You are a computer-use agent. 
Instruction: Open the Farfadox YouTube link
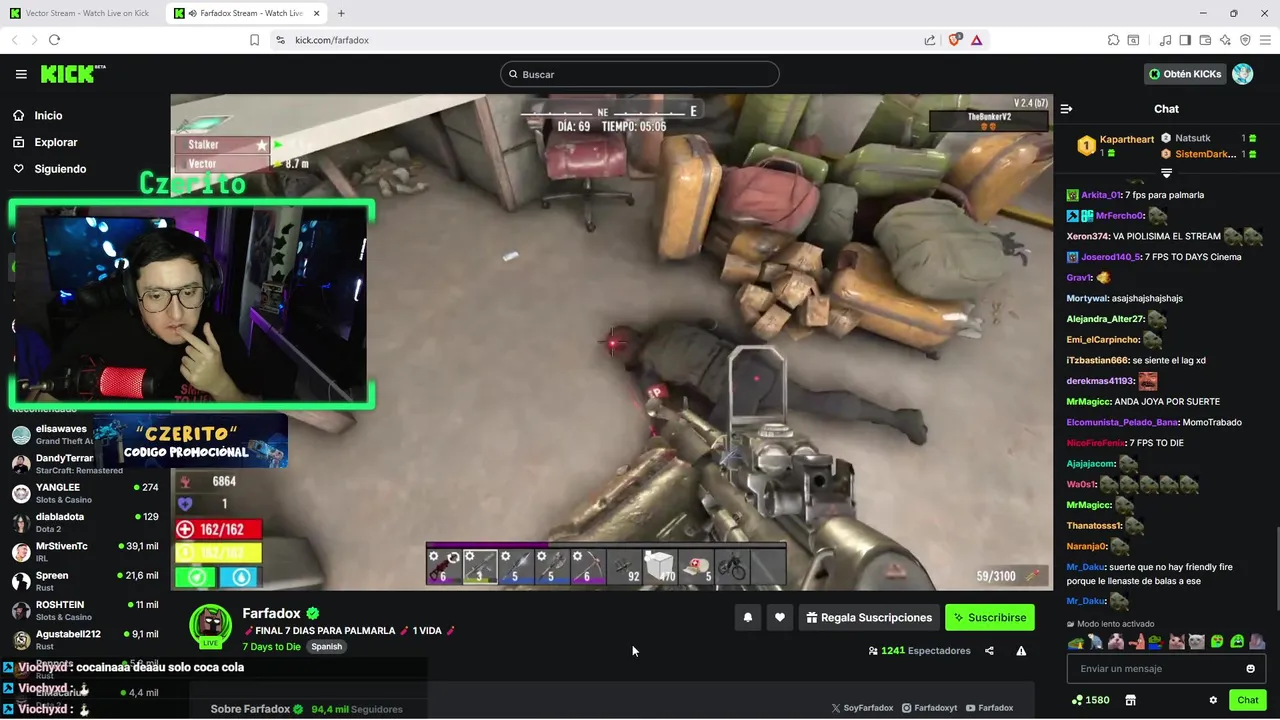990,708
